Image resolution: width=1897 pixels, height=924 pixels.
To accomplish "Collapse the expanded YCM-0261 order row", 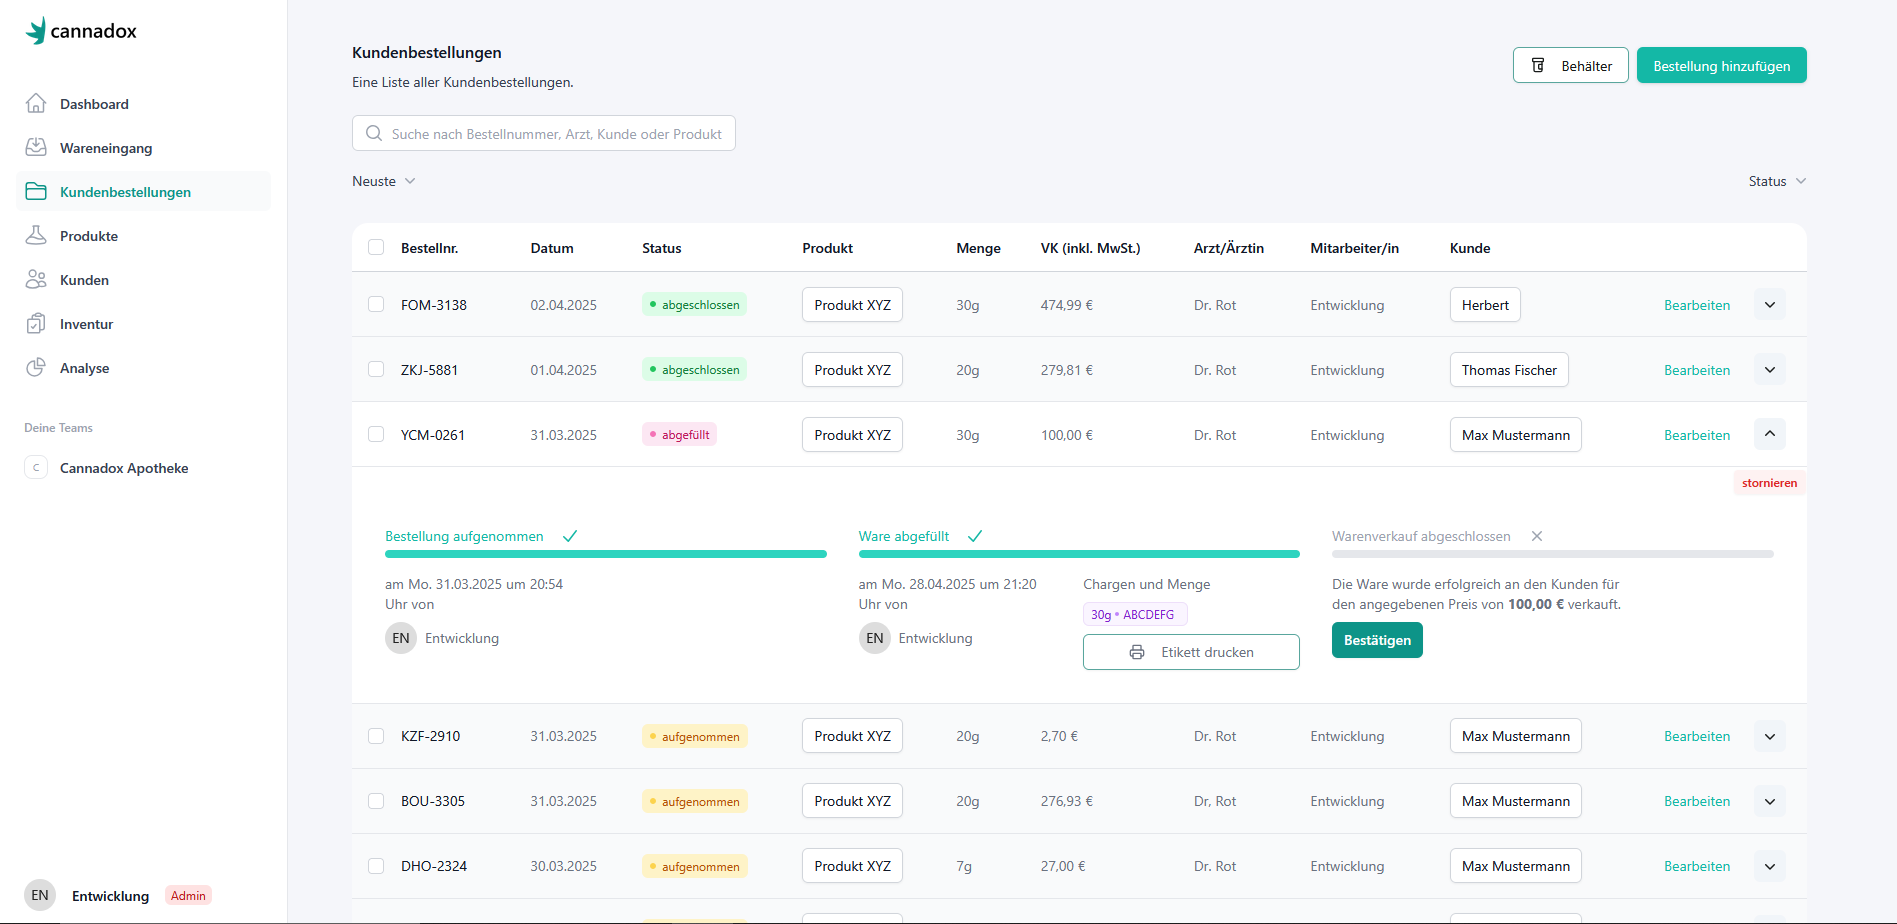I will 1769,434.
